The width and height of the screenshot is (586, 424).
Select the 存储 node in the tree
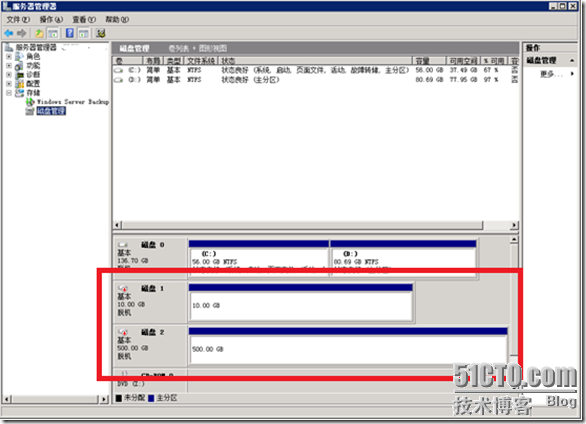point(33,92)
